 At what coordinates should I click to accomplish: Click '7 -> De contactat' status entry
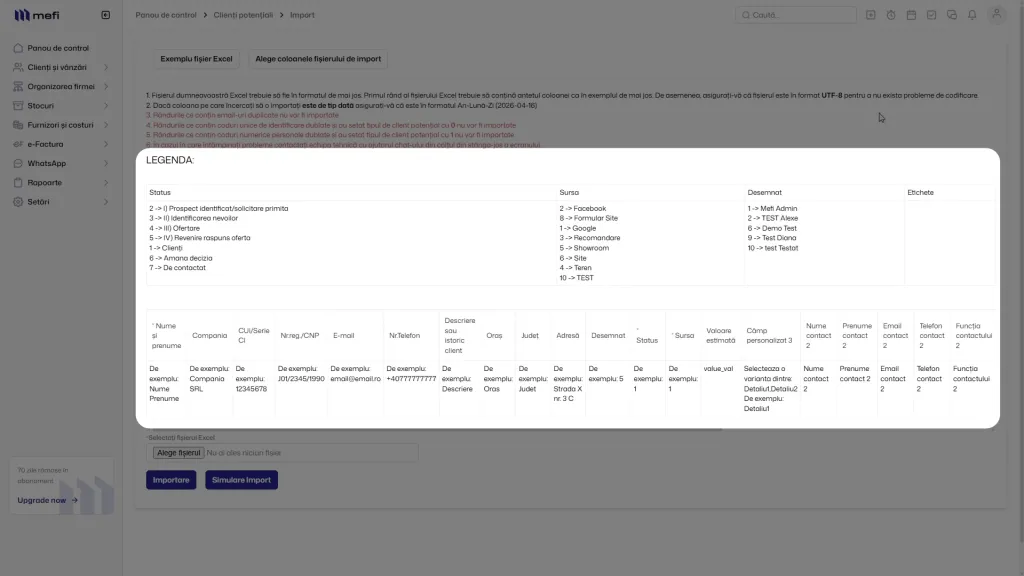click(177, 268)
